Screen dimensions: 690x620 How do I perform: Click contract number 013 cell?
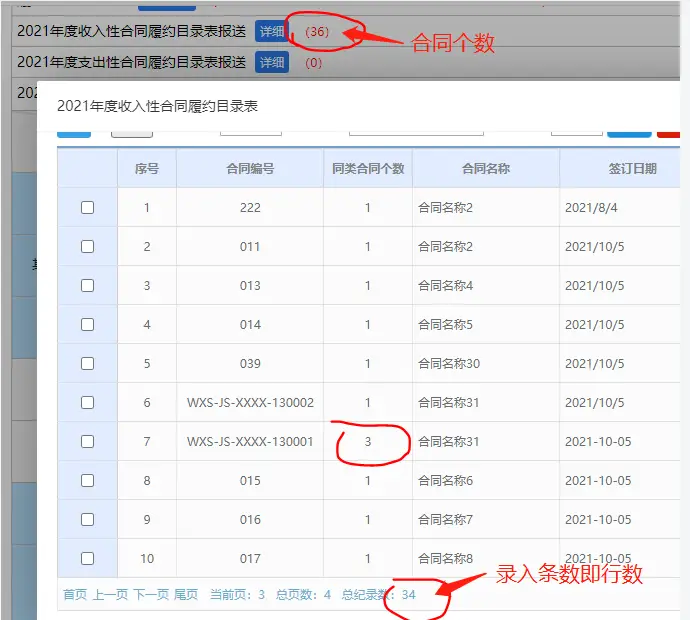click(x=250, y=286)
